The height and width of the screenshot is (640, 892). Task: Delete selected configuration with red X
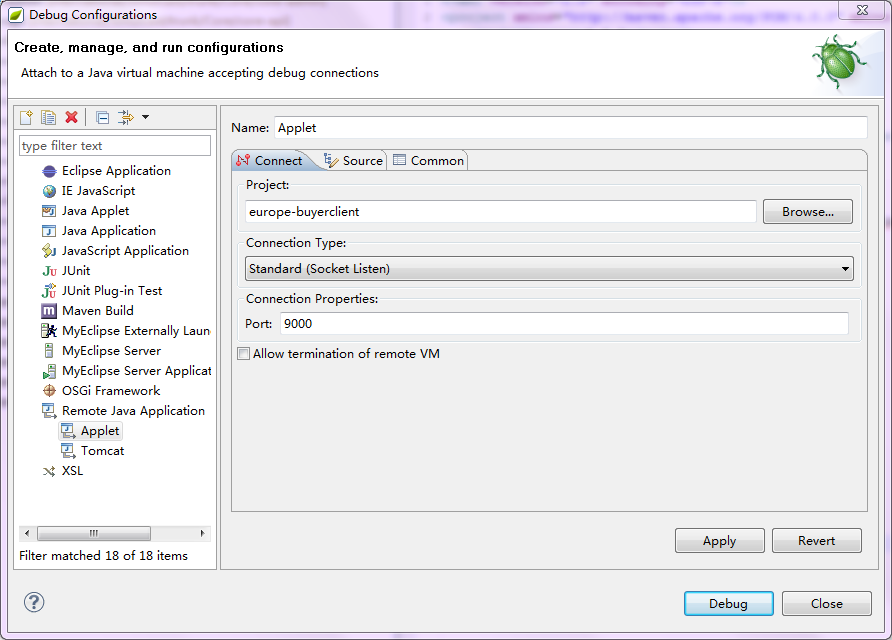(x=71, y=117)
